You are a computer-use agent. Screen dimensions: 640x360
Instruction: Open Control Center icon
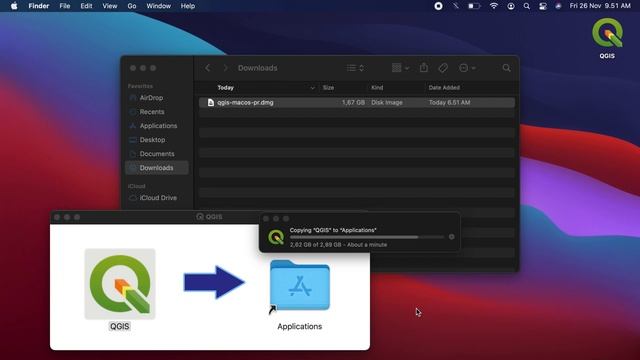(543, 6)
